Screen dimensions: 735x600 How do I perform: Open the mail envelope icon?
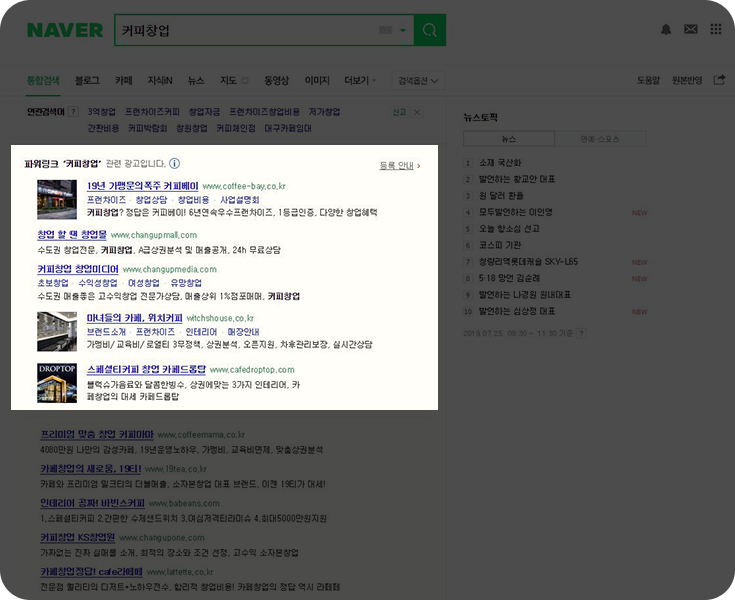690,30
